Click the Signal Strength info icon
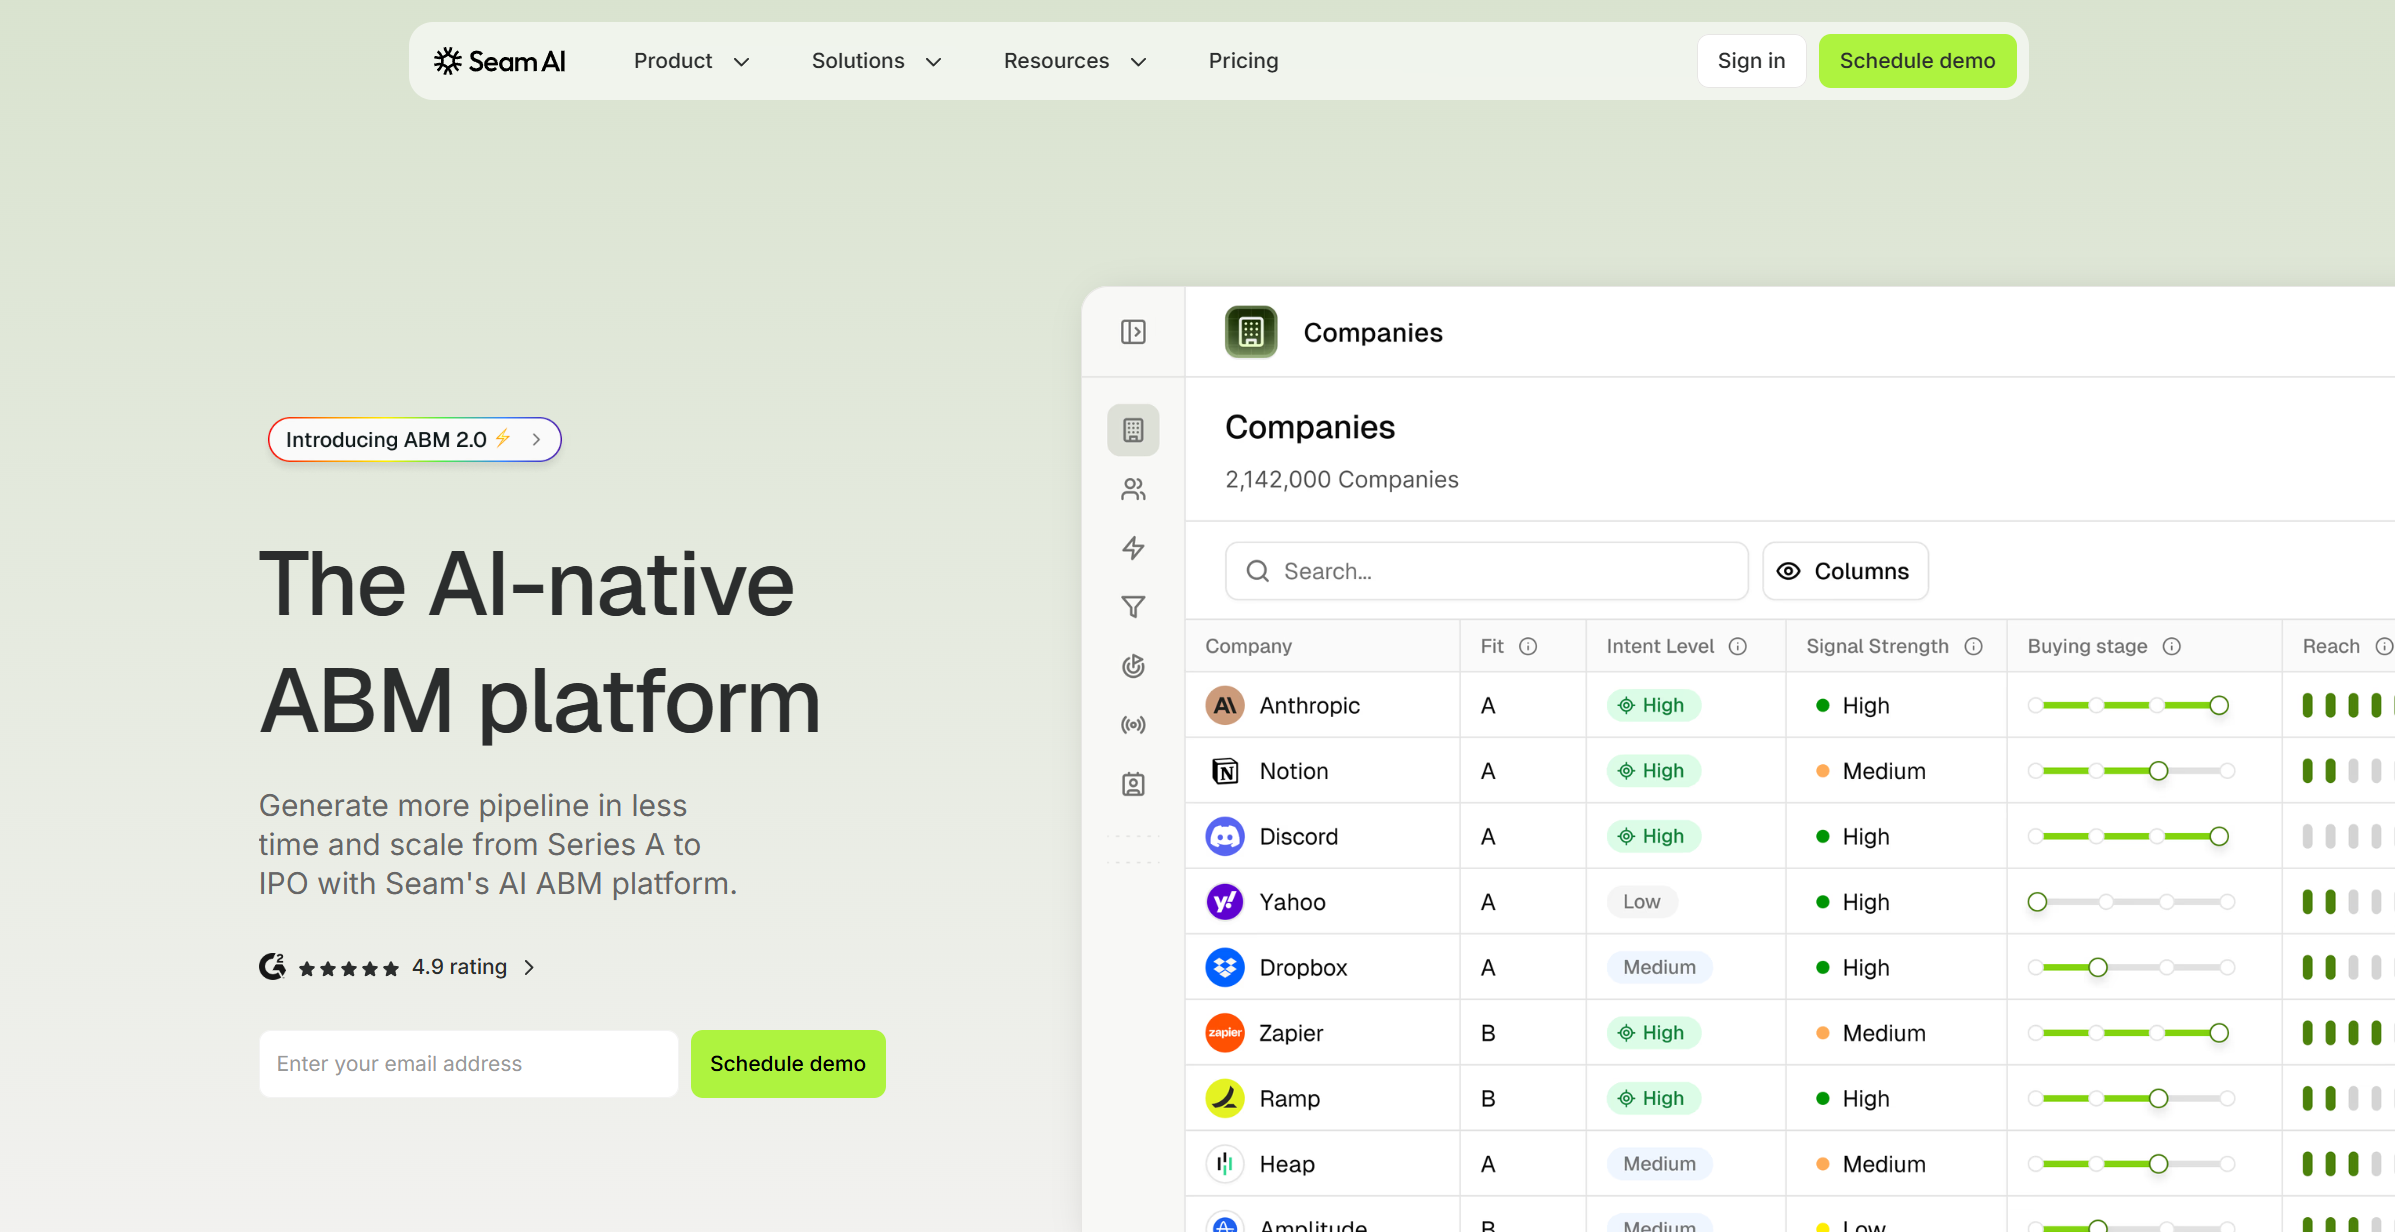The width and height of the screenshot is (2395, 1232). click(1973, 646)
